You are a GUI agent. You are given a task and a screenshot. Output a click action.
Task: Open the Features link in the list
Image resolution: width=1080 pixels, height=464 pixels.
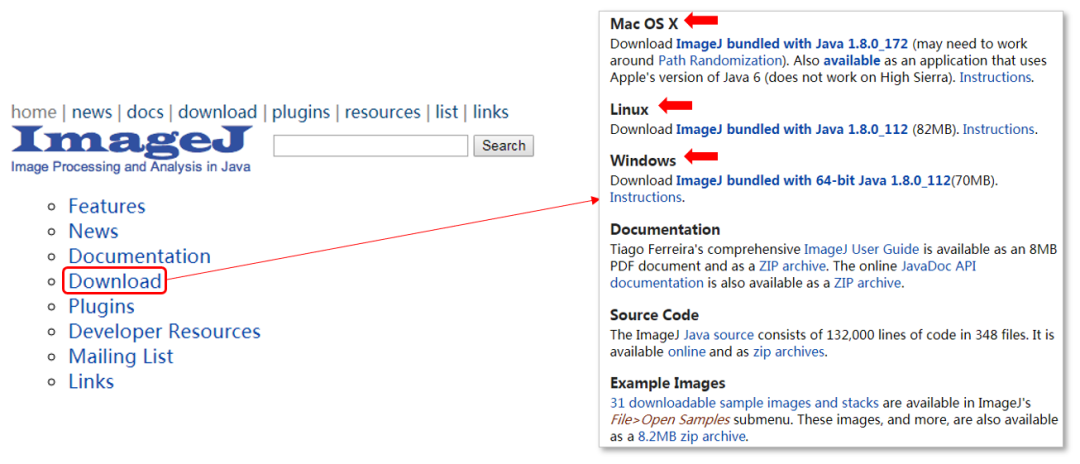pyautogui.click(x=106, y=206)
